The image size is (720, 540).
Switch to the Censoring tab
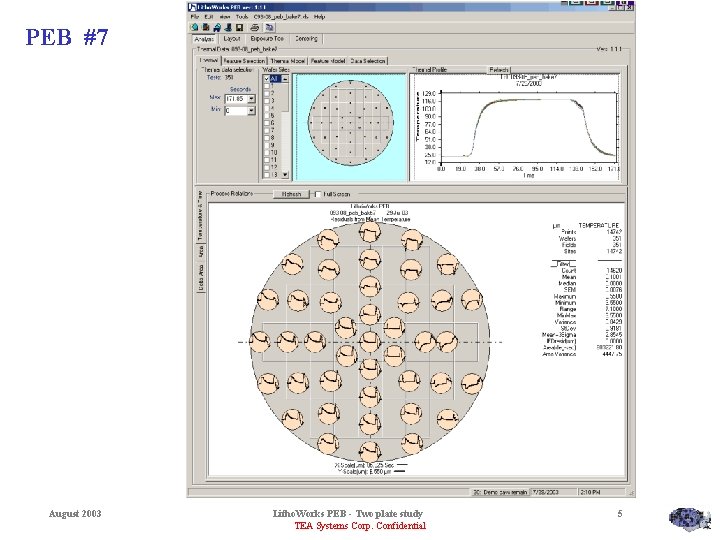pos(306,39)
